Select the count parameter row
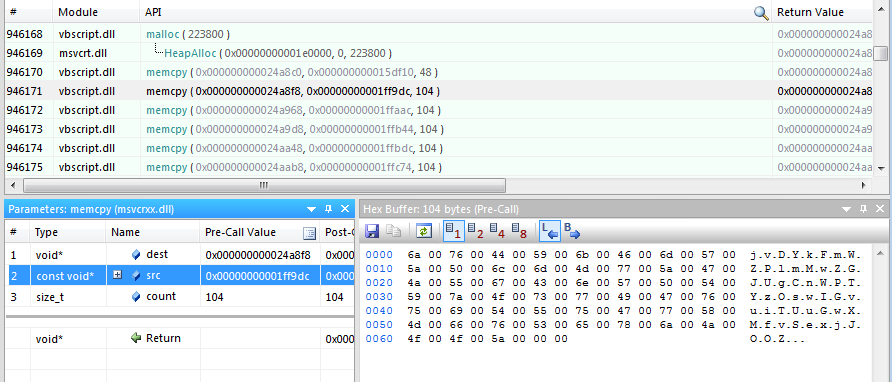The width and height of the screenshot is (892, 382). (x=179, y=297)
